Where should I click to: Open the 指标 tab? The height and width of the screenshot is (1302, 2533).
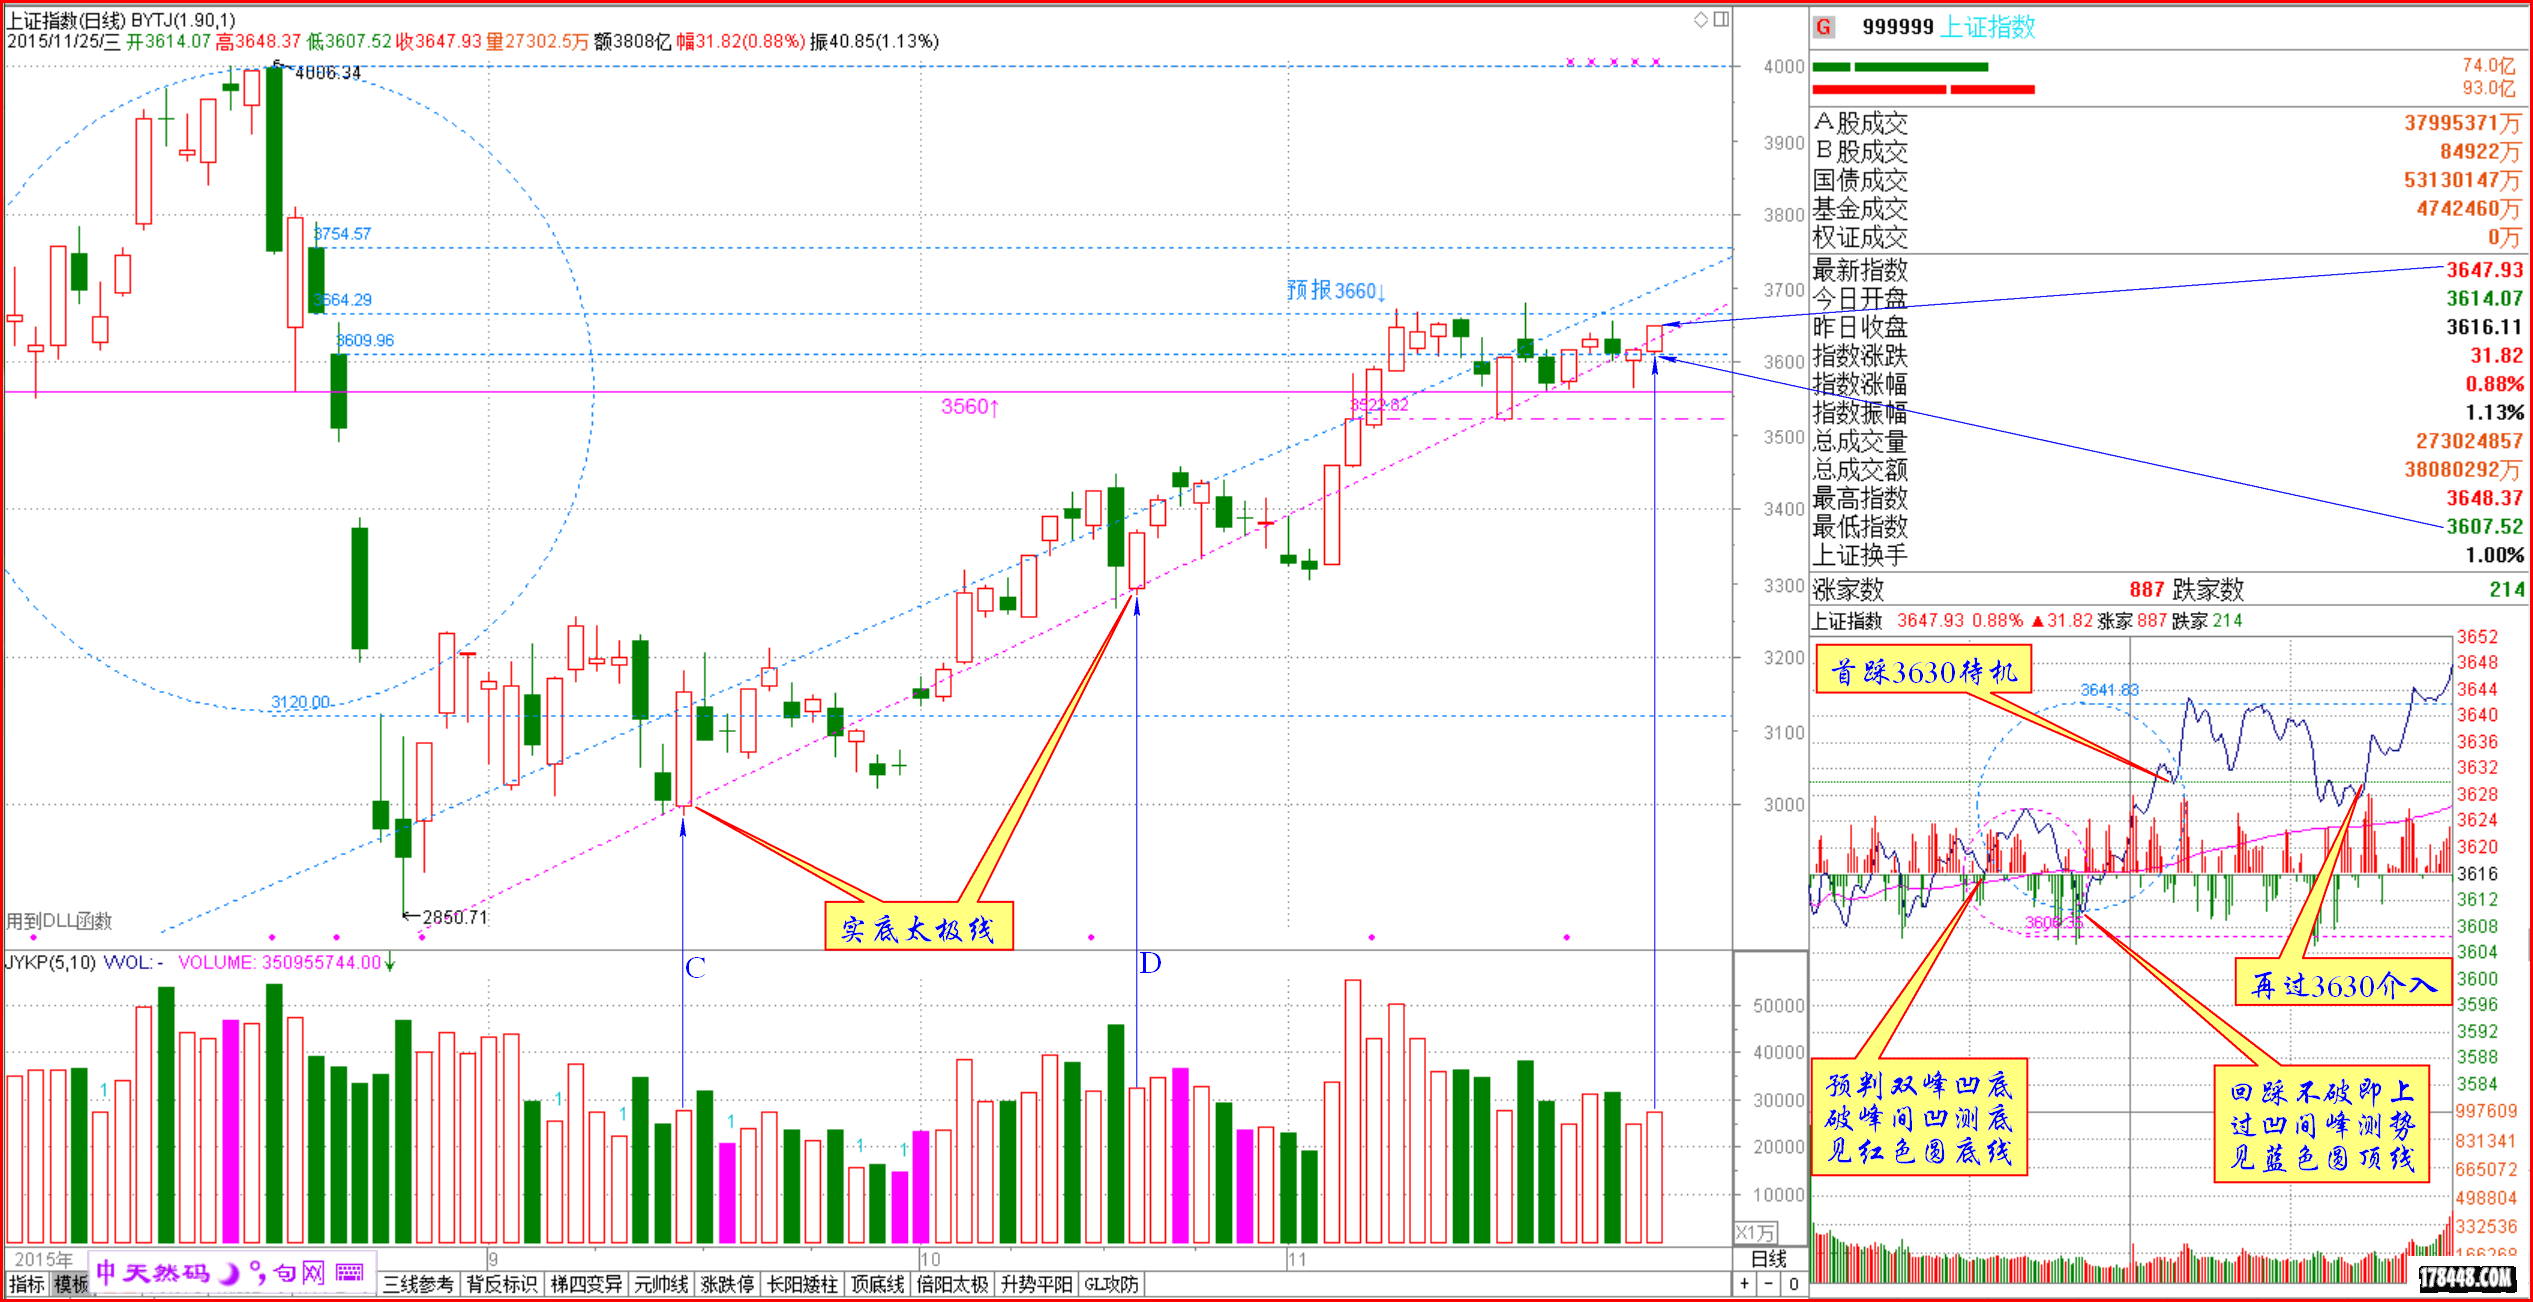point(27,1284)
